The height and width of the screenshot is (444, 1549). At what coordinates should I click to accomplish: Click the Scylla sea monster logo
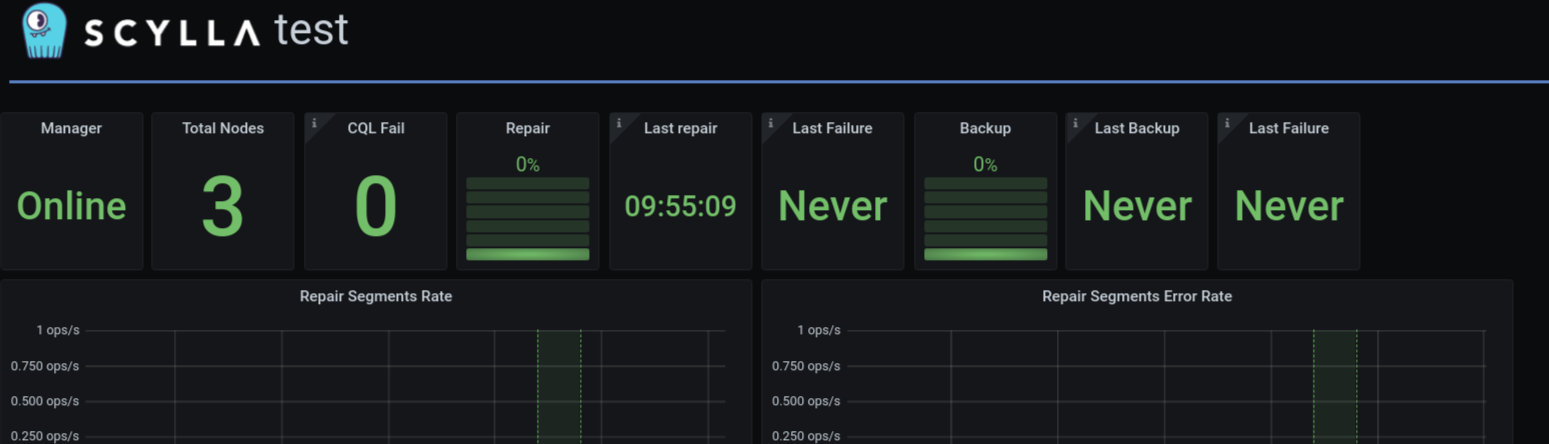43,31
